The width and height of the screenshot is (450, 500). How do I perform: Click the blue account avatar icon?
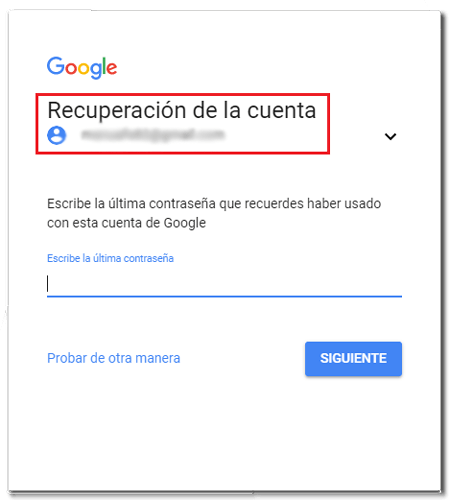click(x=56, y=135)
